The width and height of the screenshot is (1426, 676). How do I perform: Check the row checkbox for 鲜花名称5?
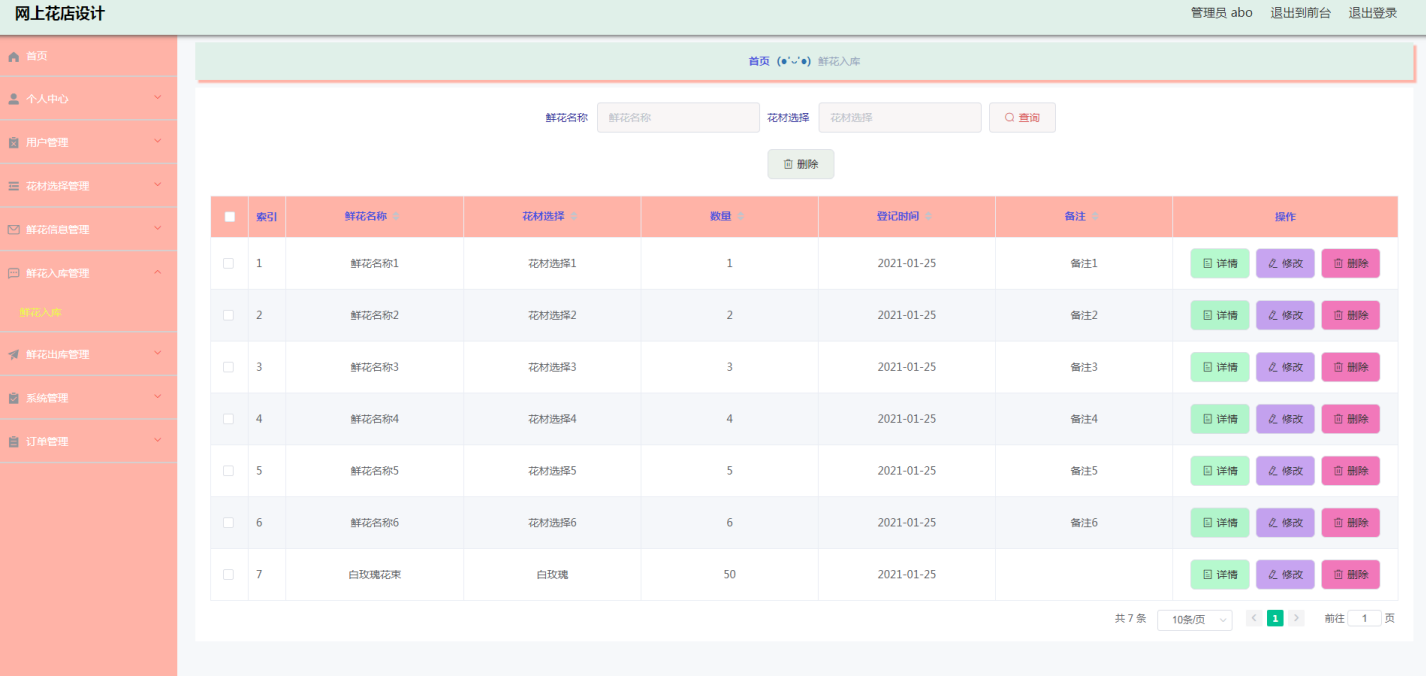point(229,471)
